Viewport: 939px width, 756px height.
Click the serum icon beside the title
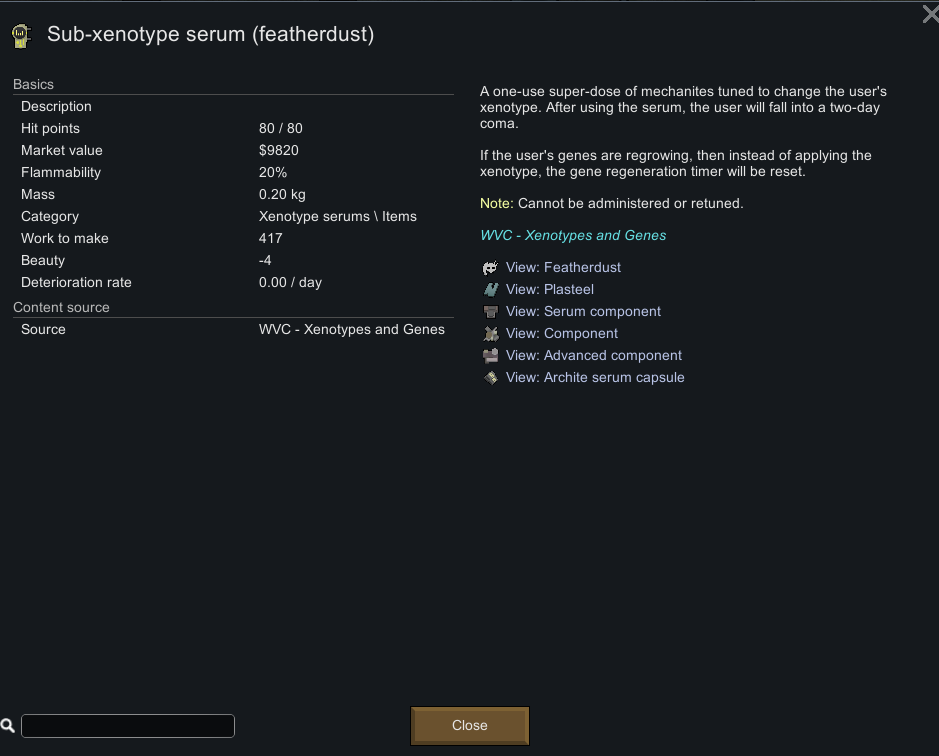[20, 36]
